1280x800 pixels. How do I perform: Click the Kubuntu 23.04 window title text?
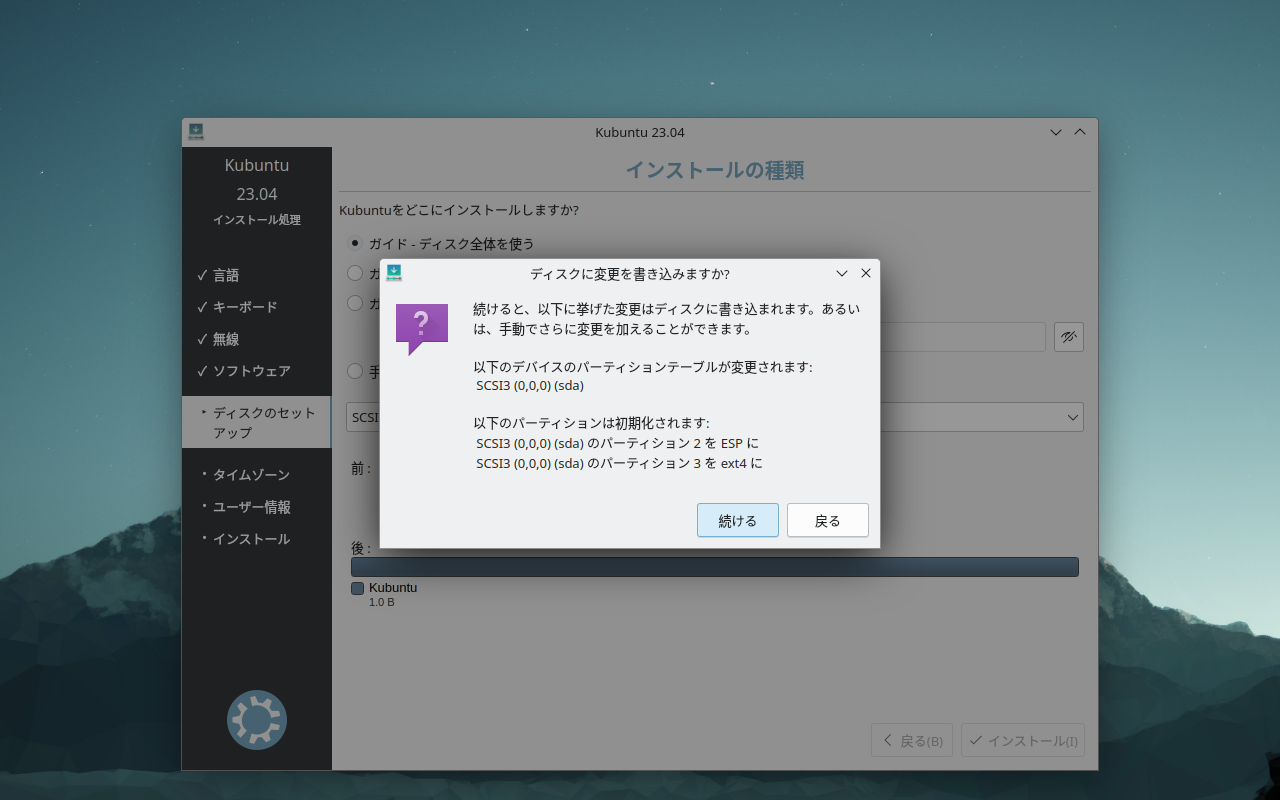[x=640, y=132]
